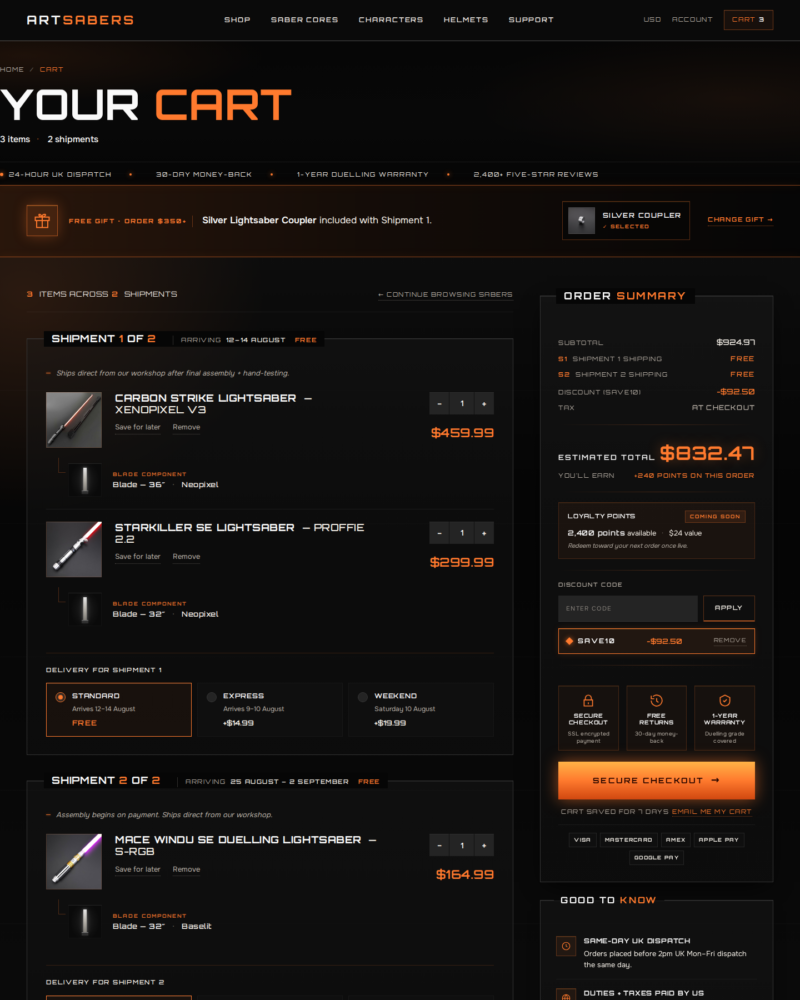The height and width of the screenshot is (1000, 800).
Task: Click the Baselit blade component thumbnail
Action: pyautogui.click(x=85, y=922)
